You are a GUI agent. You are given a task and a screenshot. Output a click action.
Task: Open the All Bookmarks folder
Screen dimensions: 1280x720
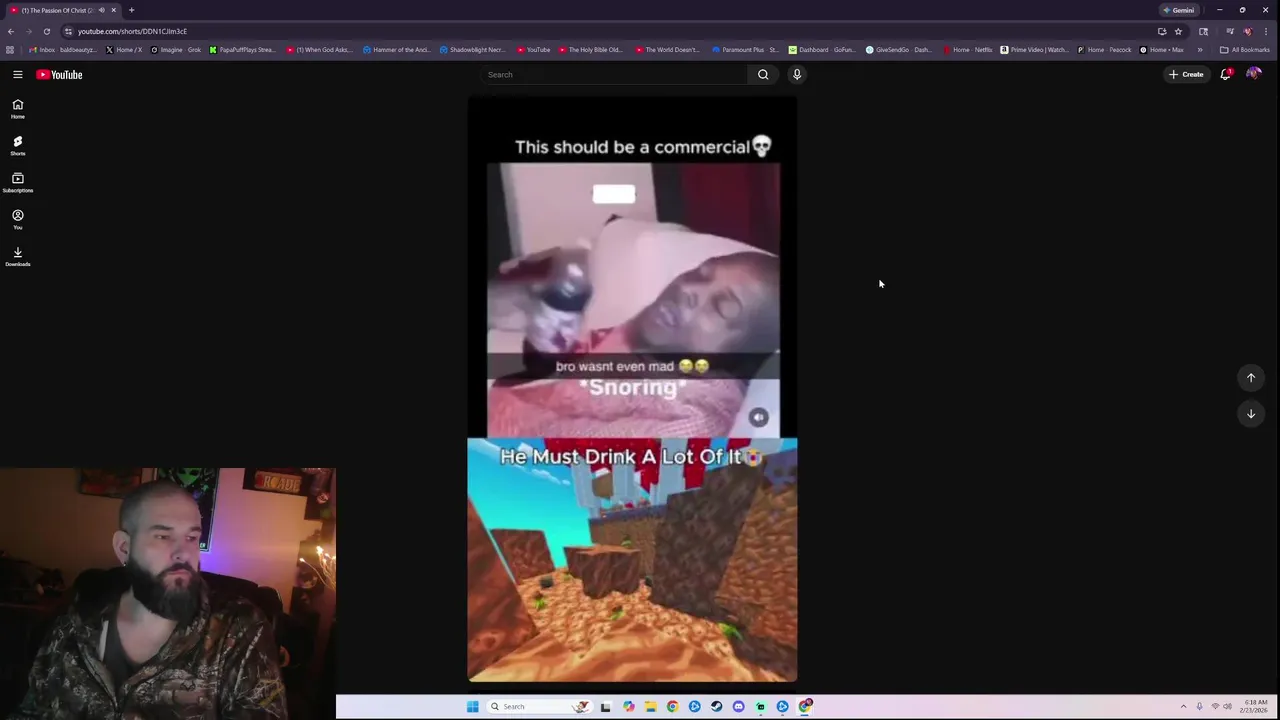1245,50
